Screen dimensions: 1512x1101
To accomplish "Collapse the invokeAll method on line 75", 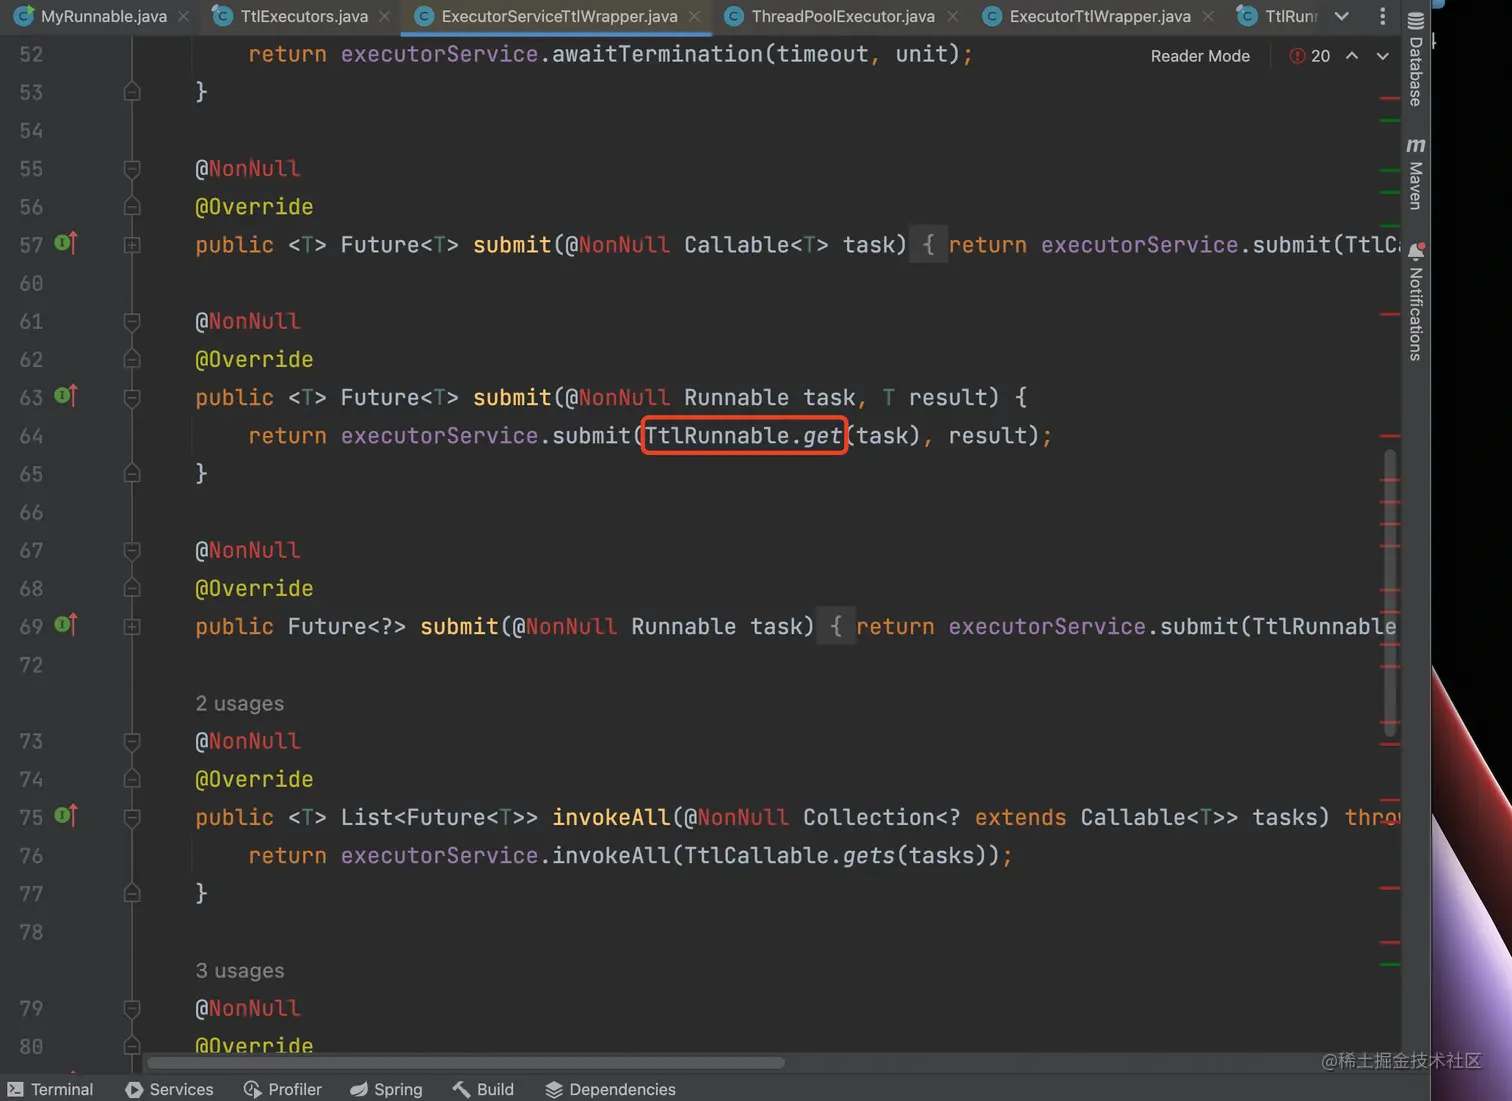I will point(132,818).
